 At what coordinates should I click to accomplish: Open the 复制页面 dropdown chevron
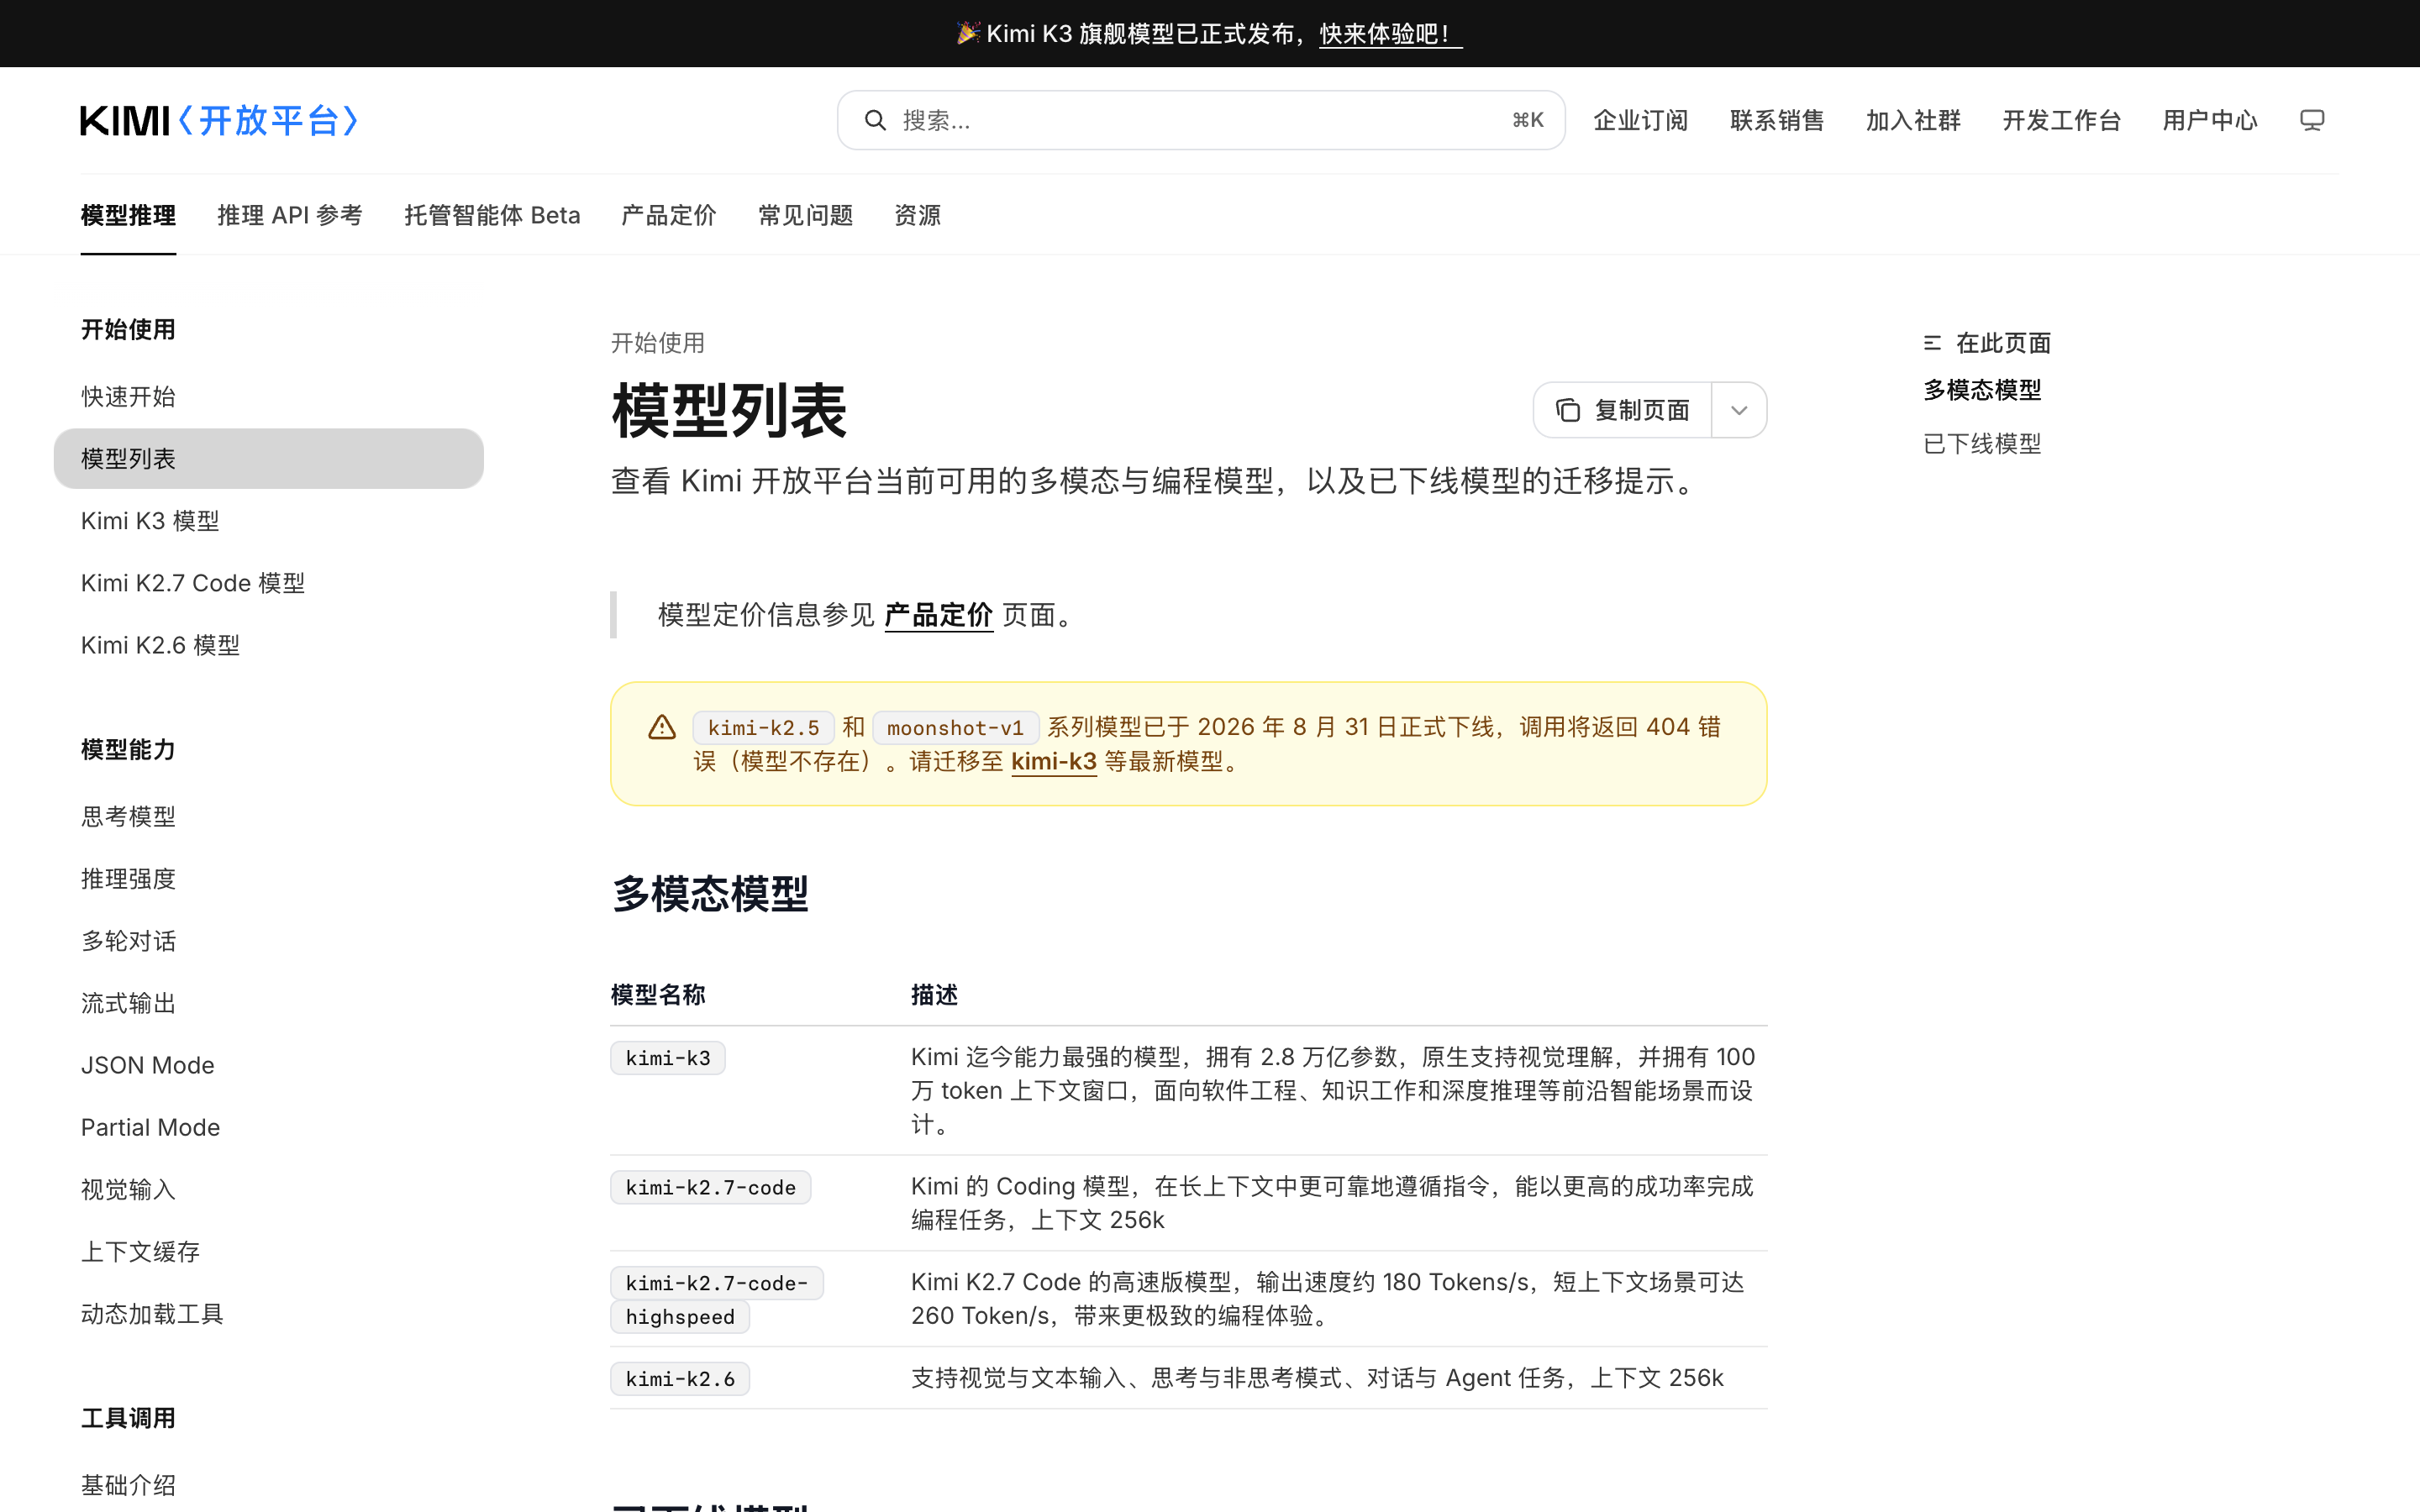point(1739,410)
